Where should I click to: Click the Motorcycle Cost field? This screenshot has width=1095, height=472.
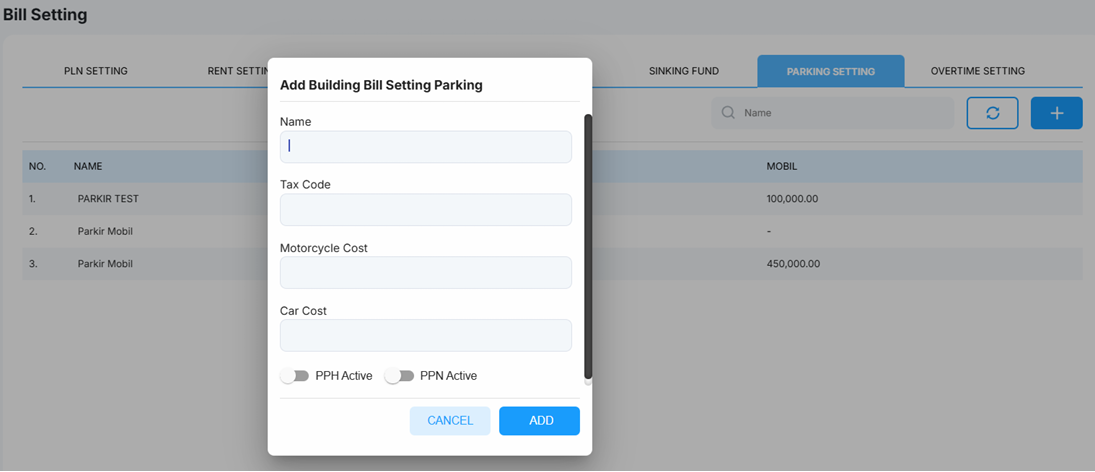[426, 272]
